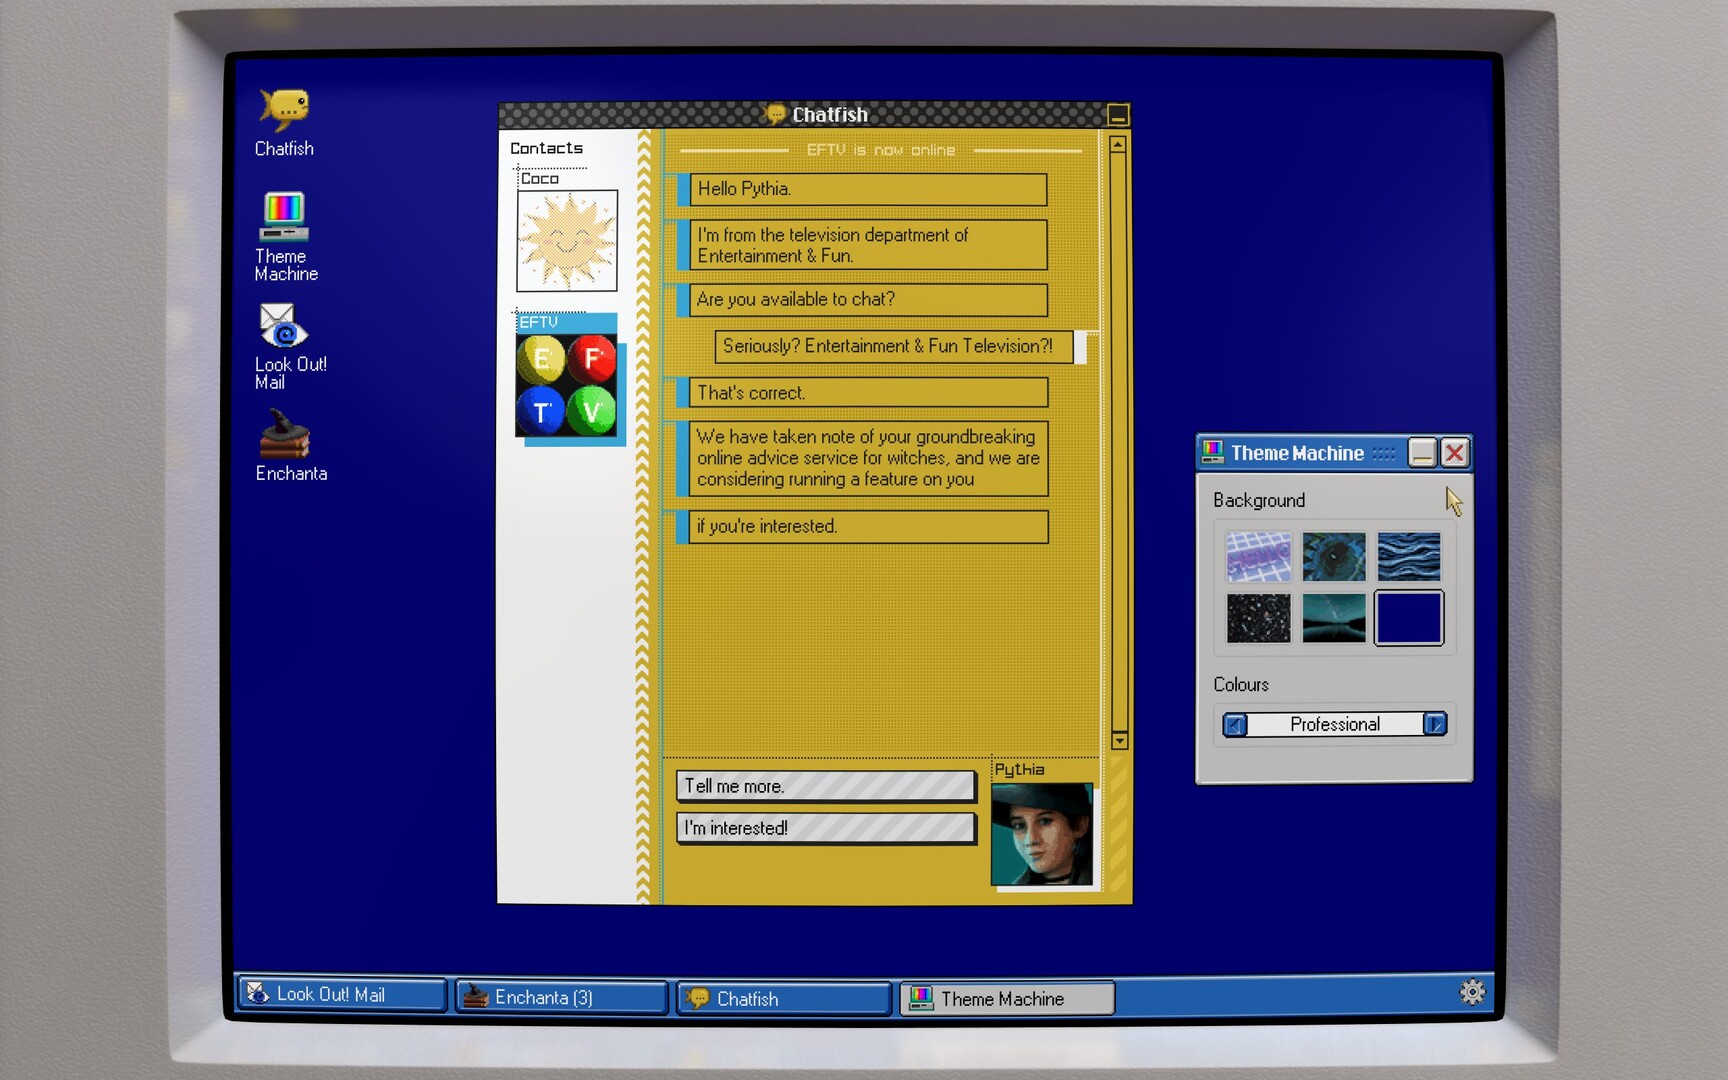Open settings gear in the taskbar
This screenshot has height=1080, width=1728.
[1472, 992]
